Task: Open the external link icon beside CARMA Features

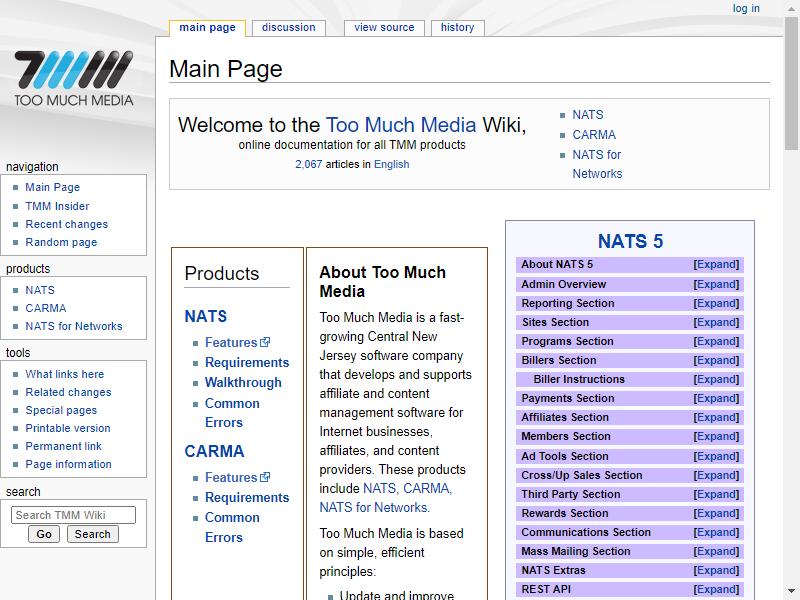Action: (x=265, y=478)
